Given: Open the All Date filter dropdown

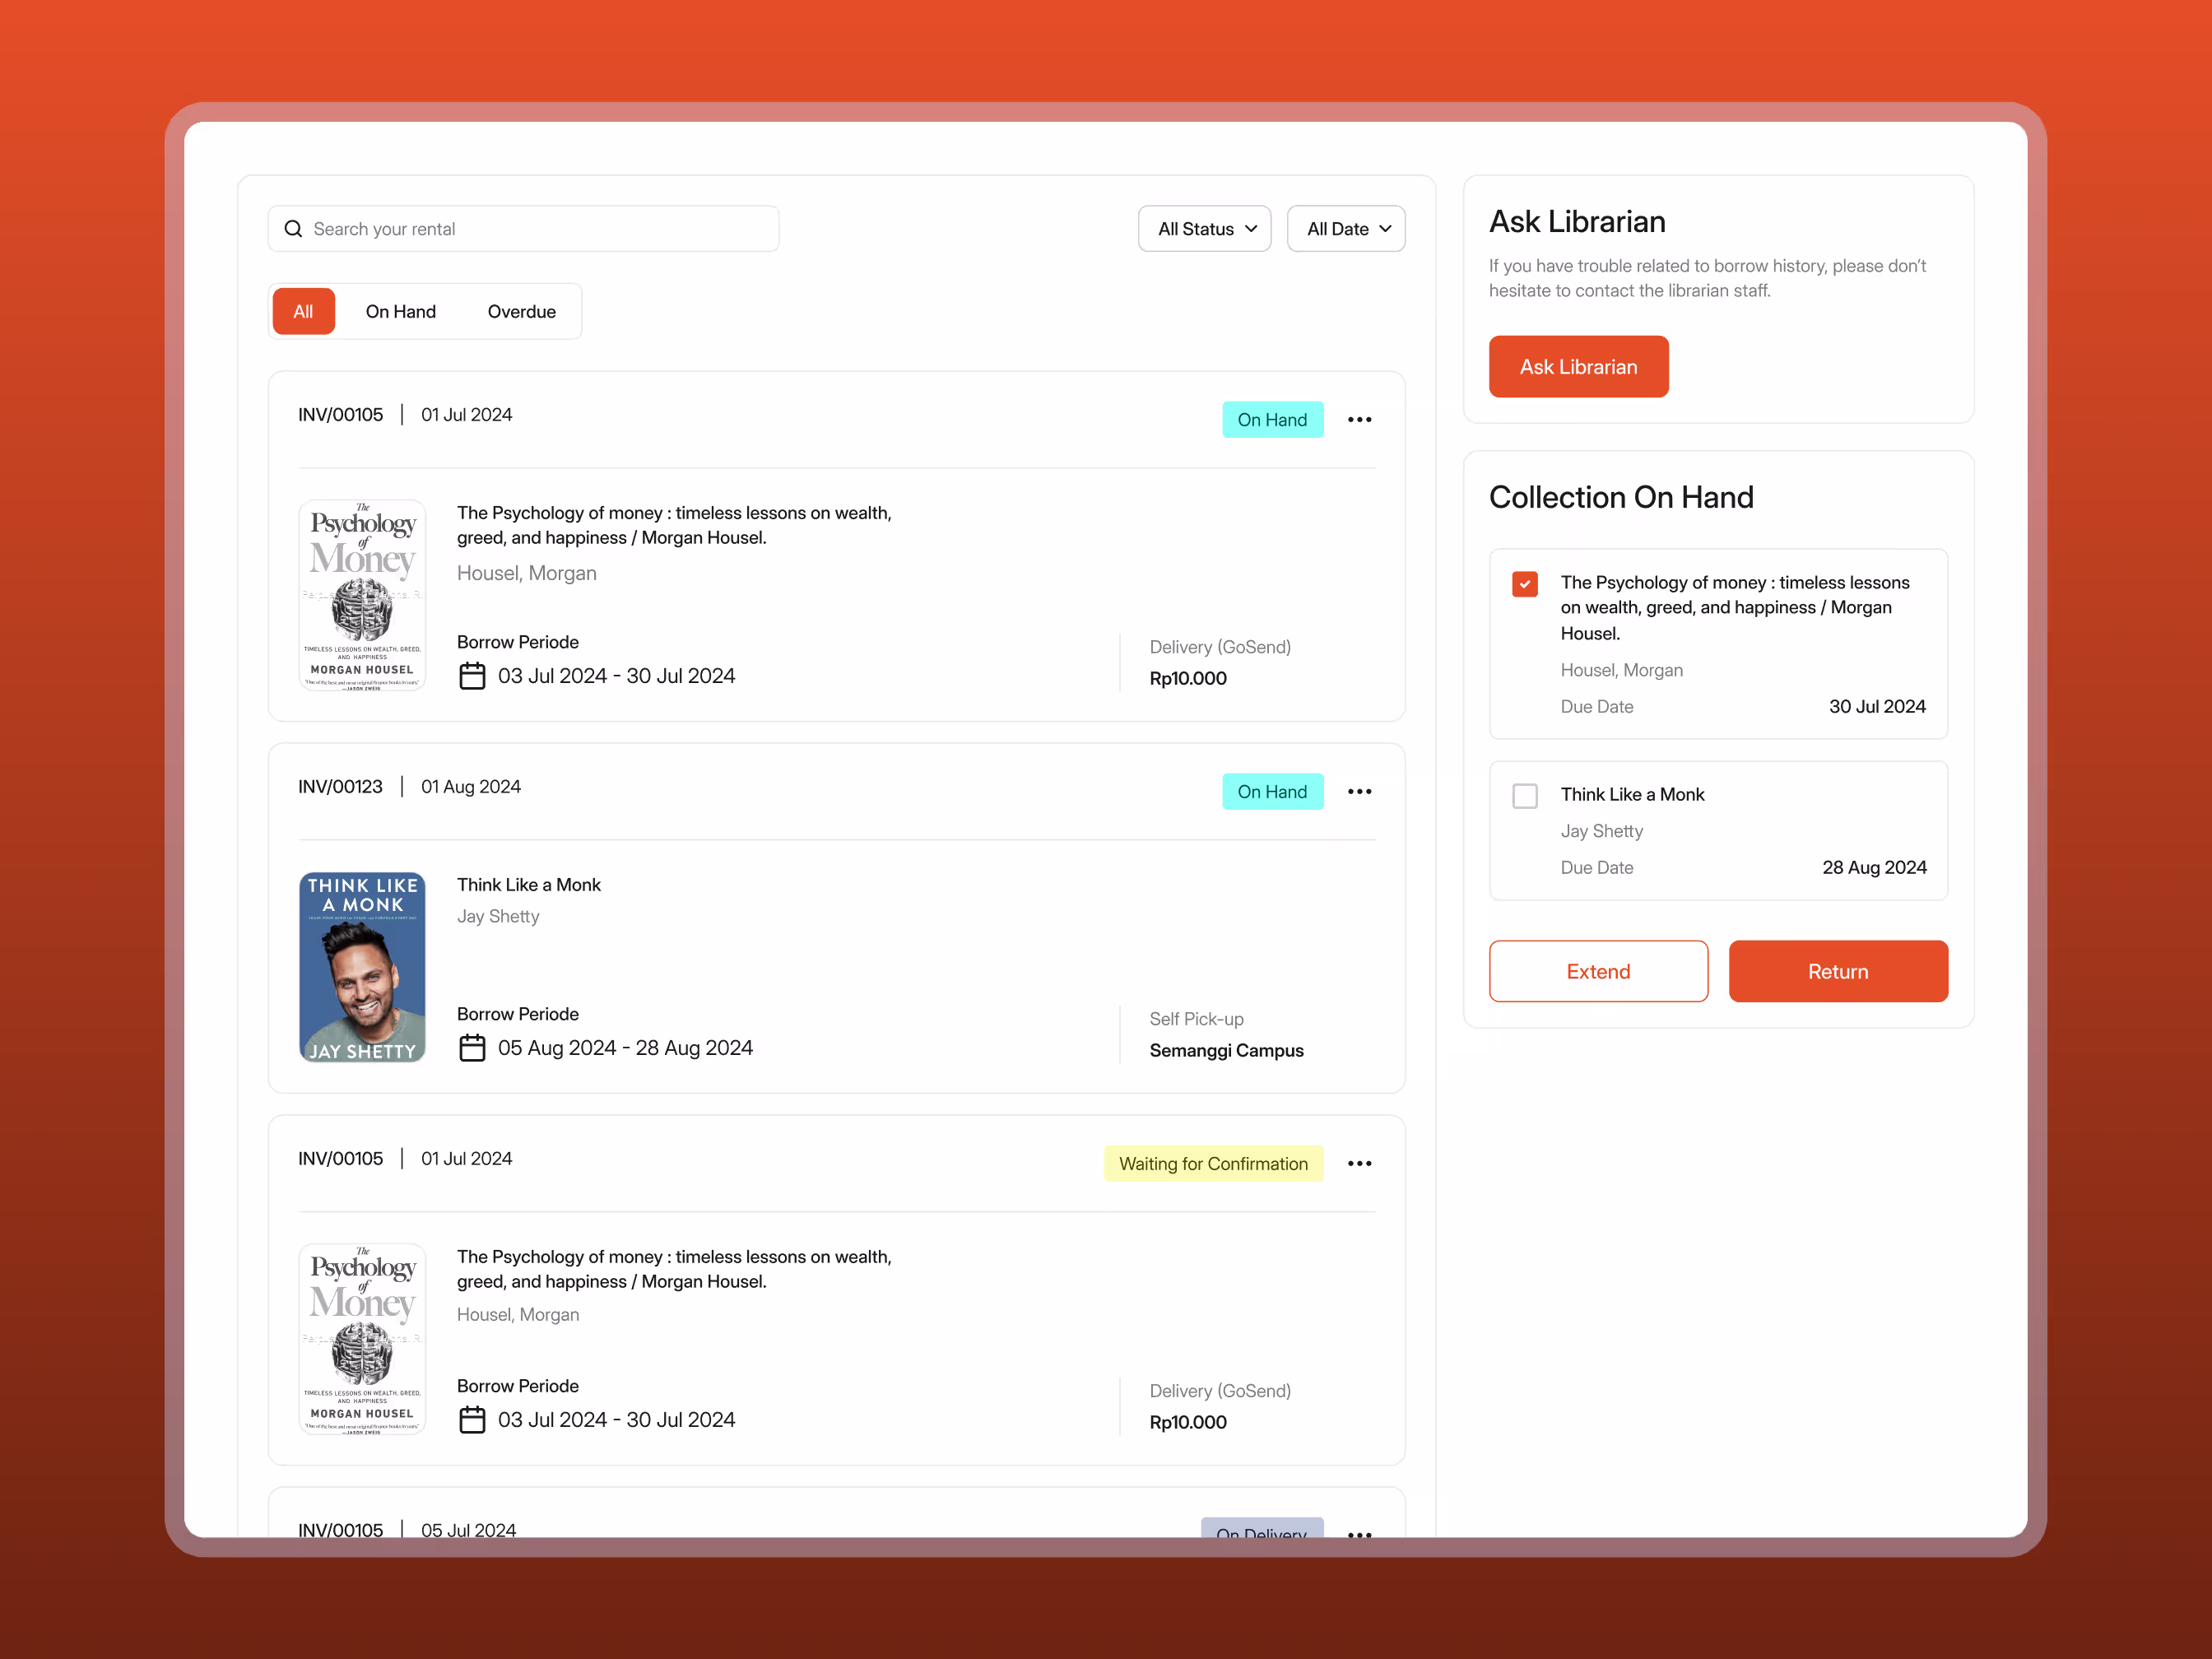Looking at the screenshot, I should [x=1346, y=229].
